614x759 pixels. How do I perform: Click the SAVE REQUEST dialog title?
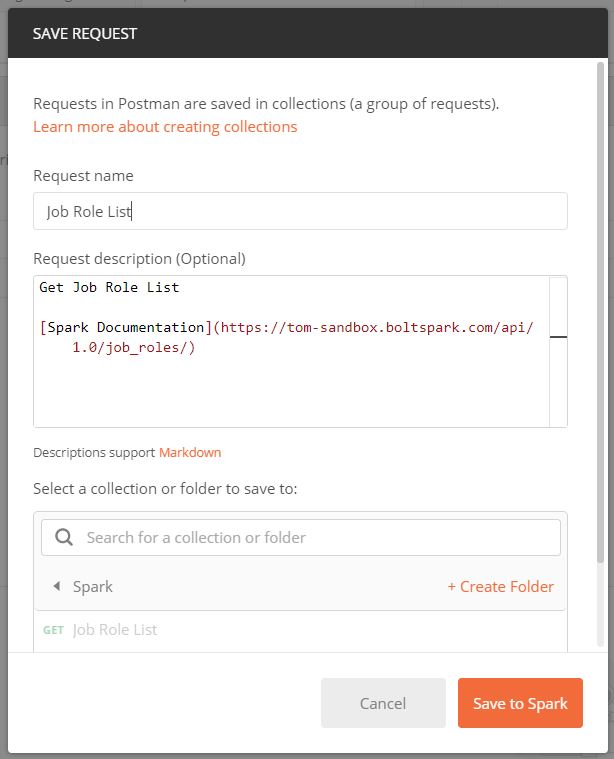pyautogui.click(x=85, y=33)
